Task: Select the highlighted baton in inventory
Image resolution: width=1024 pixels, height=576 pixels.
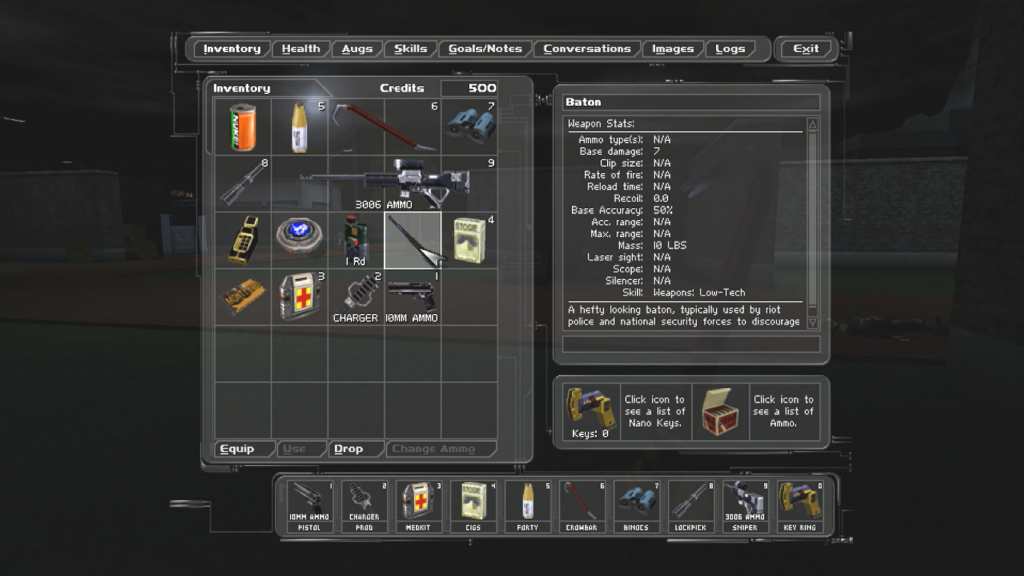Action: [x=413, y=240]
